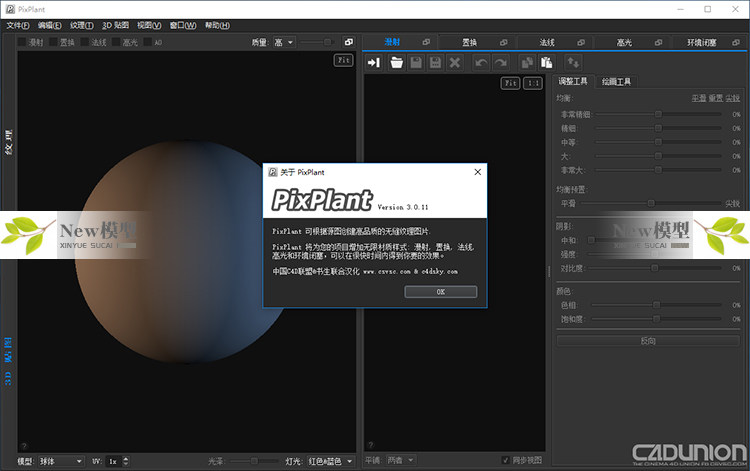Viewport: 750px width, 471px height.
Task: Open the 3D 贴图 menu
Action: [115, 25]
